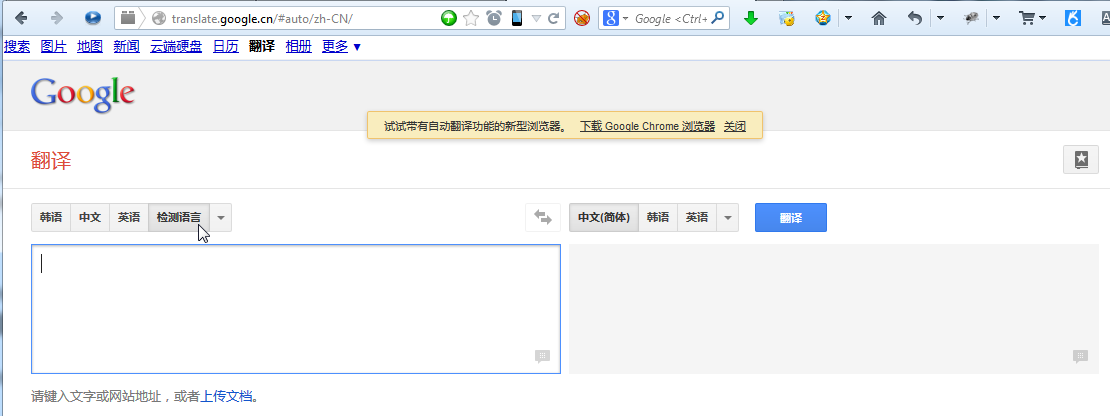Click the URL text in address bar
The image size is (1110, 416).
[x=262, y=18]
